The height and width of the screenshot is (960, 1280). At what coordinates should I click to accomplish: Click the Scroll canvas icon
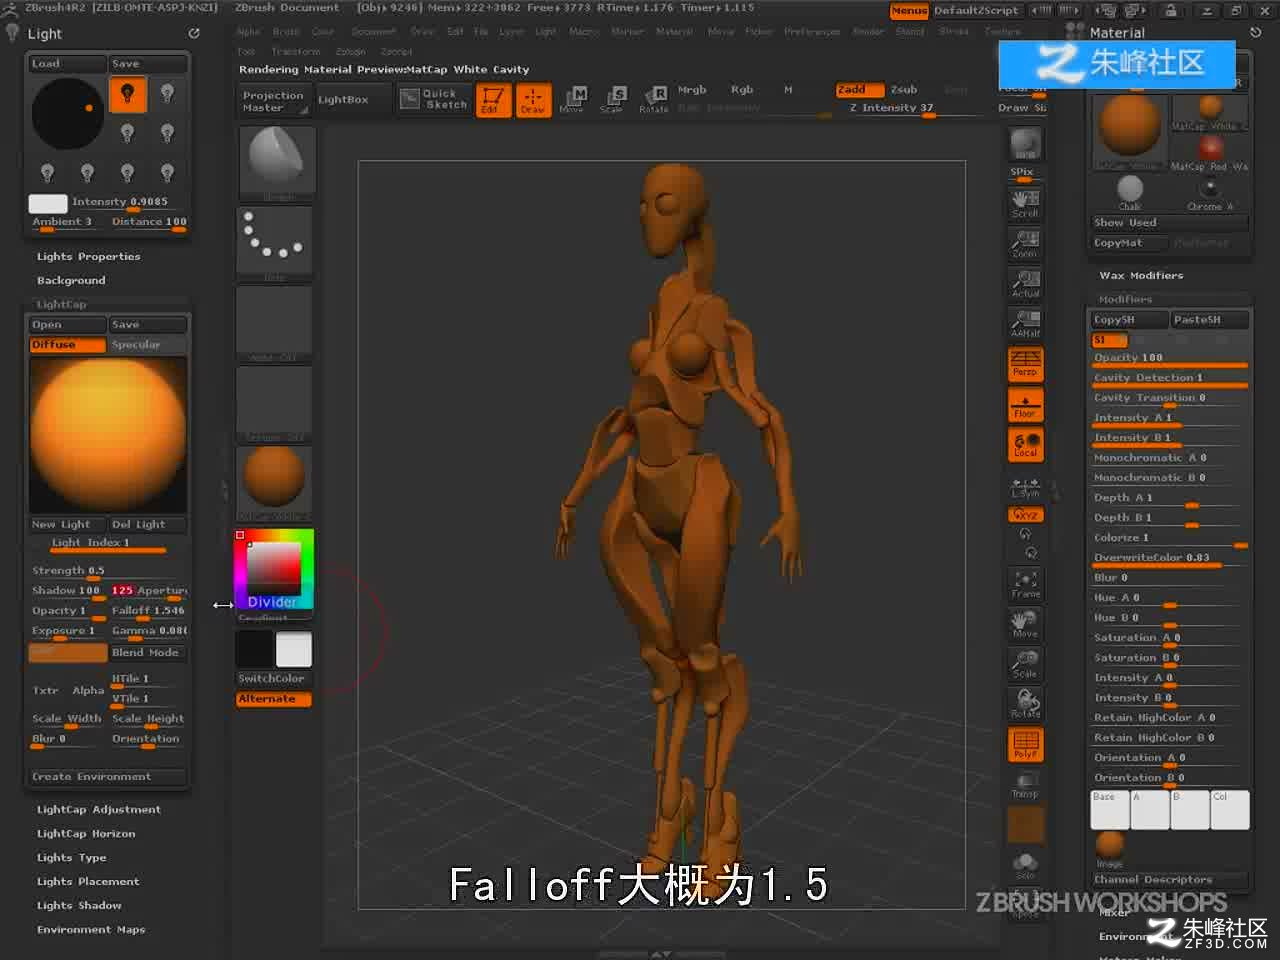[1025, 204]
